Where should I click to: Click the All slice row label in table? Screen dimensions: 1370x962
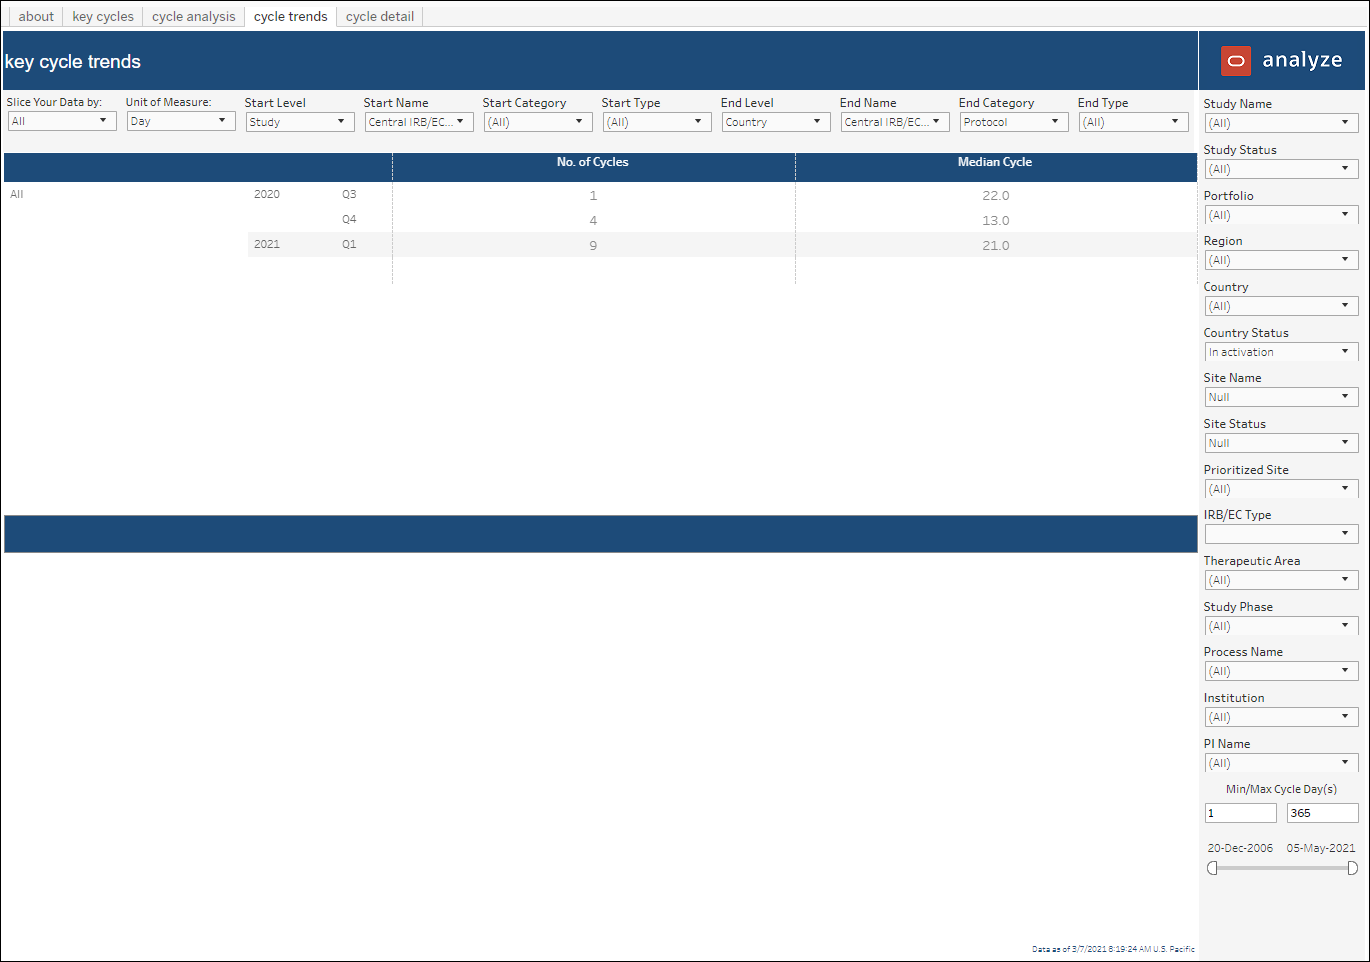pos(17,194)
